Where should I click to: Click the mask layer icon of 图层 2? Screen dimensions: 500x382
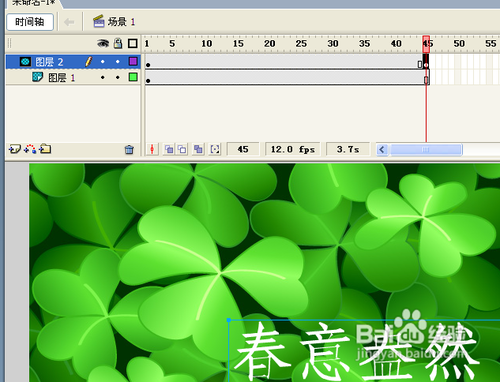click(x=25, y=62)
